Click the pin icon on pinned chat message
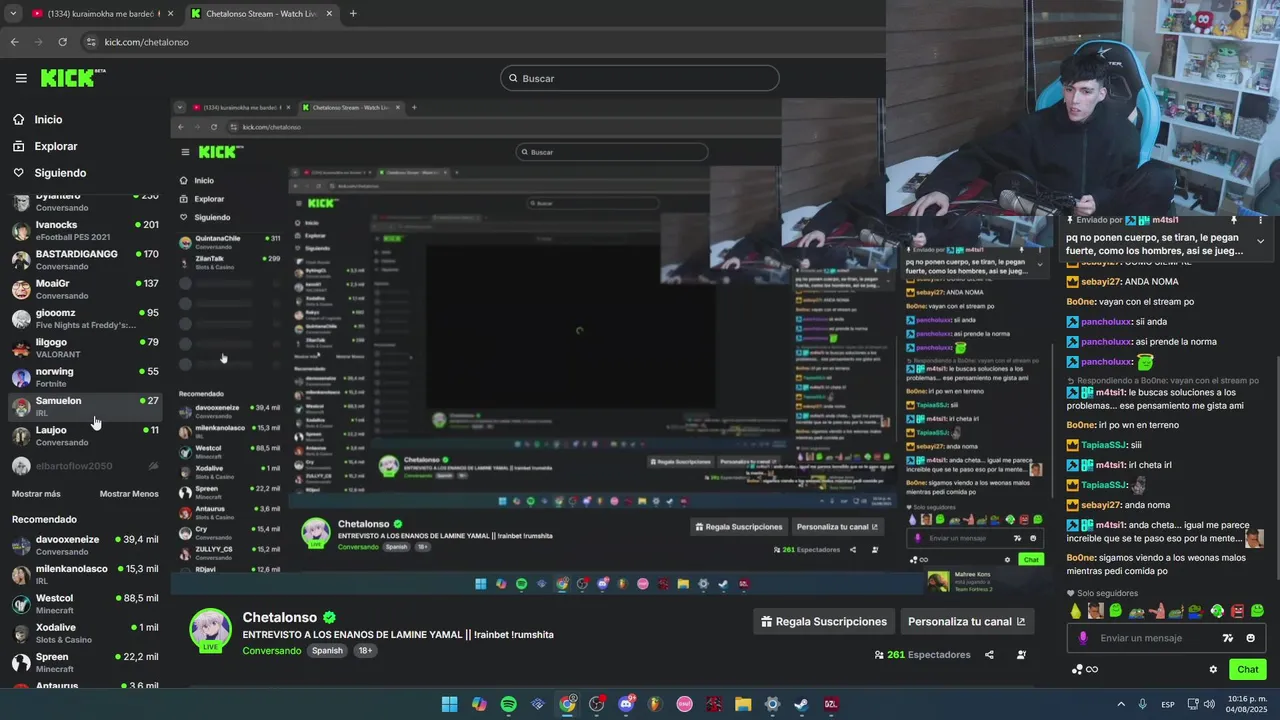 coord(1233,220)
